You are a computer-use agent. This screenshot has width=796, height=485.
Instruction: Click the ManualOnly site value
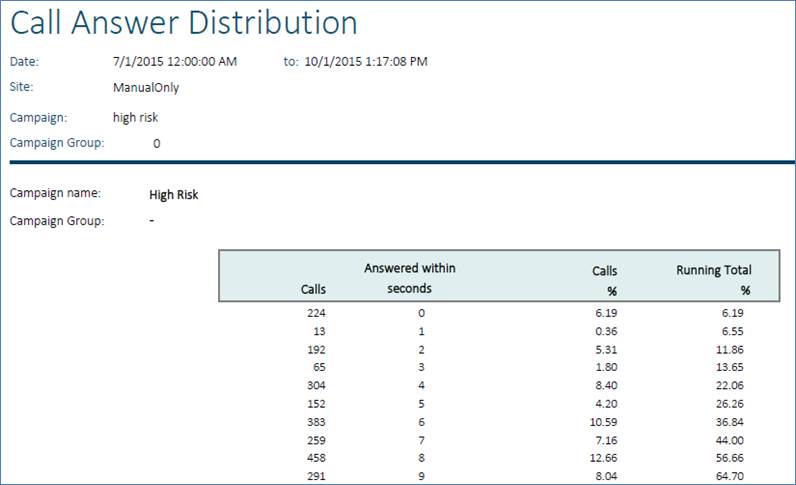(146, 87)
